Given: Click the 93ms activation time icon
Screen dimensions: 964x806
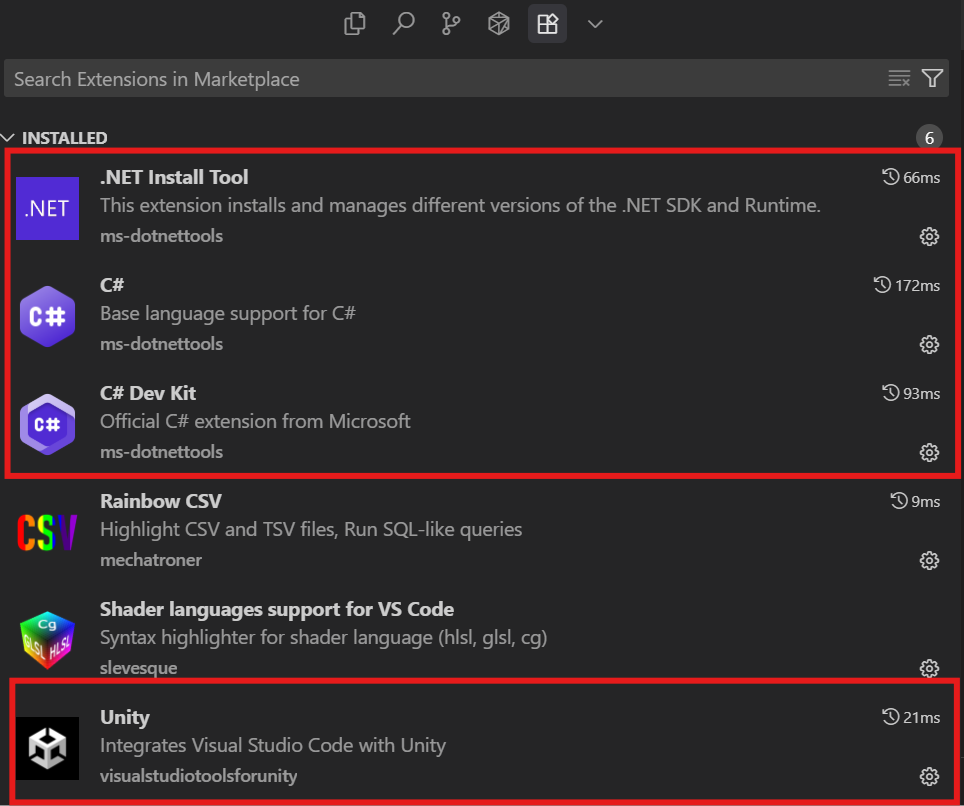Looking at the screenshot, I should tap(890, 393).
